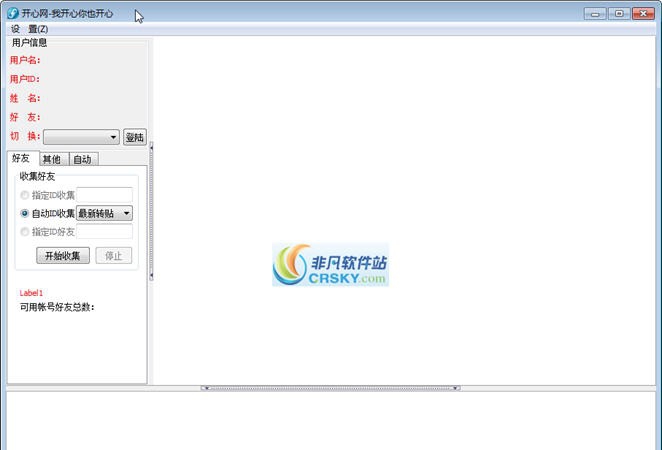The image size is (662, 450).
Task: Close the 开心网 window
Action: click(x=643, y=14)
